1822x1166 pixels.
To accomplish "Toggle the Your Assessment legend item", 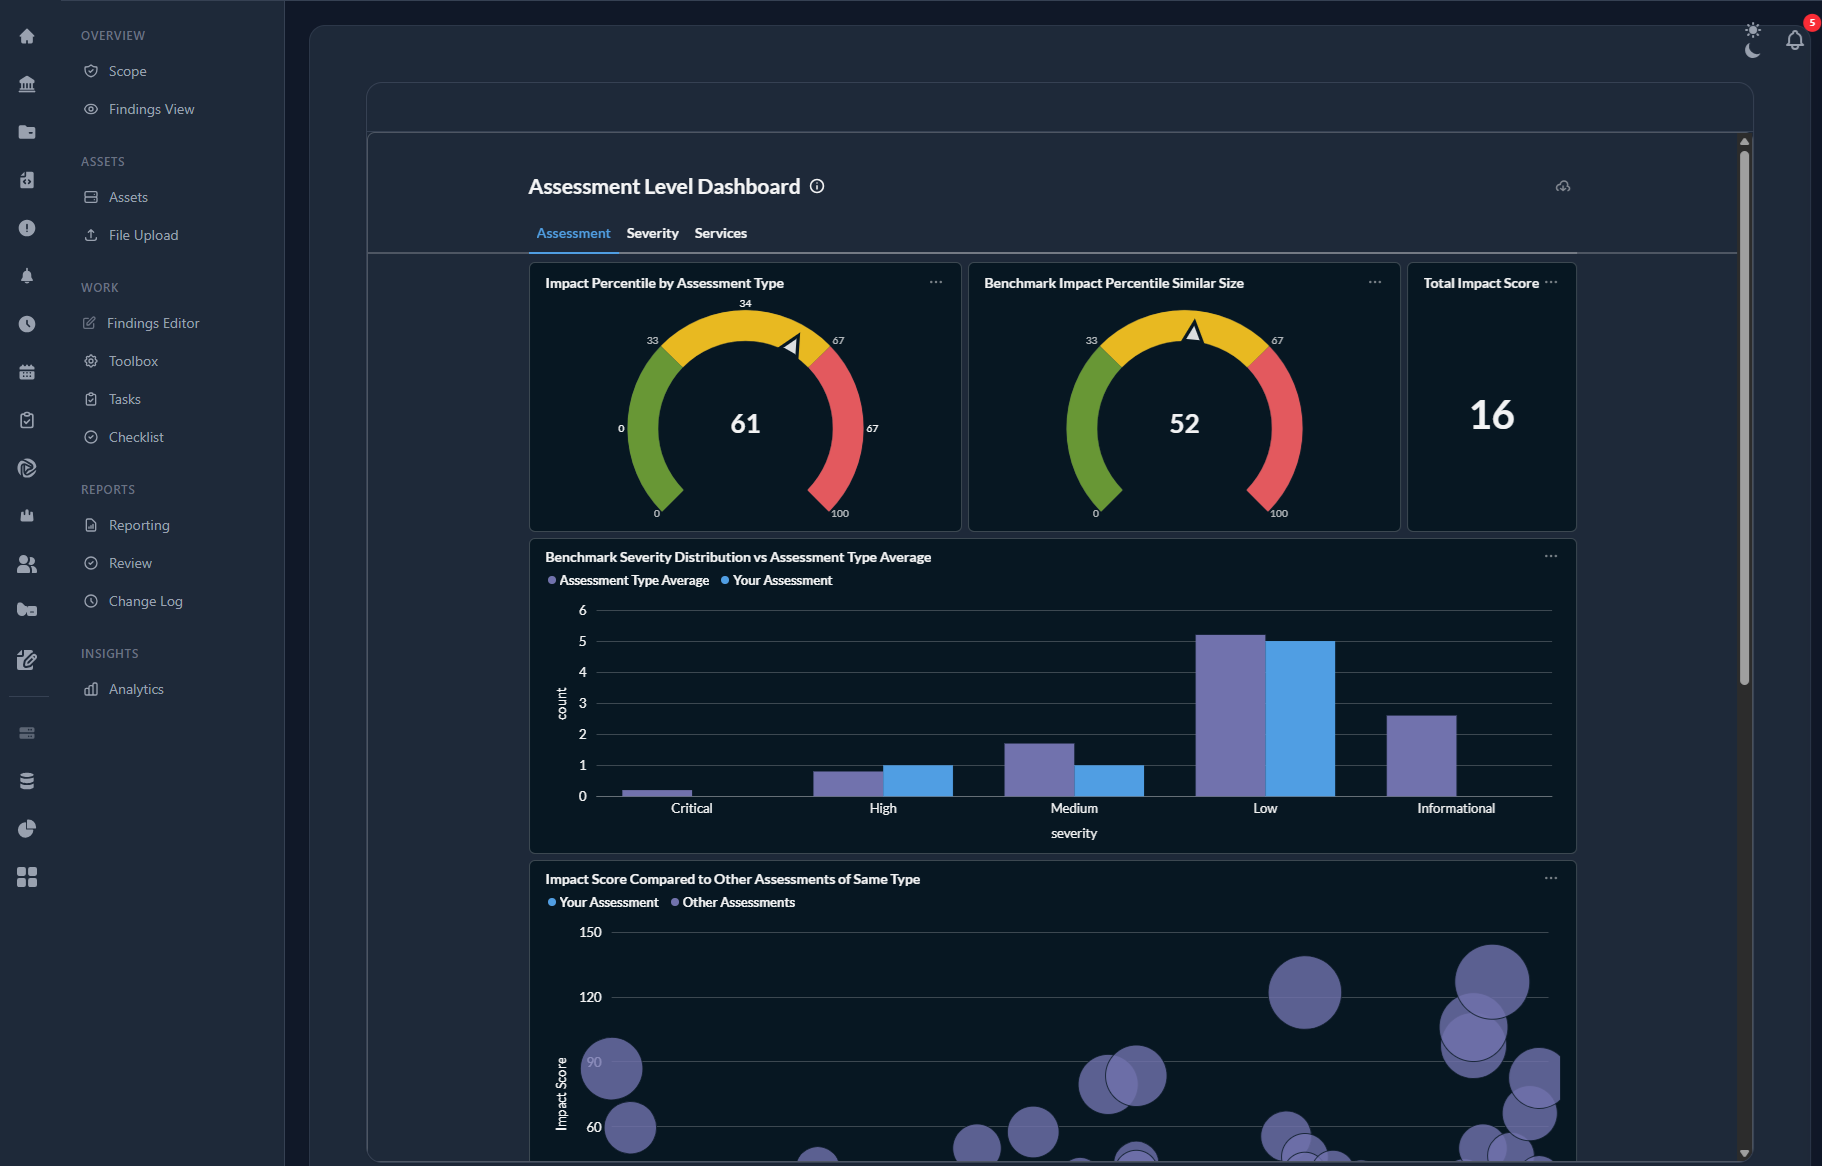I will coord(776,580).
